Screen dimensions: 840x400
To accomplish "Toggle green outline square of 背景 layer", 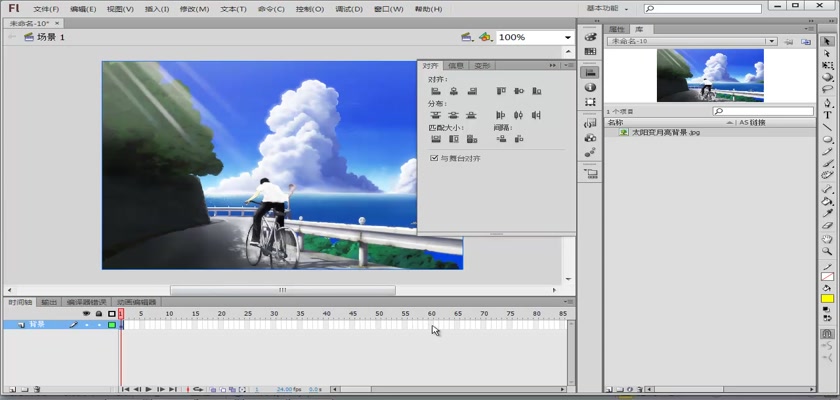I will (x=111, y=325).
